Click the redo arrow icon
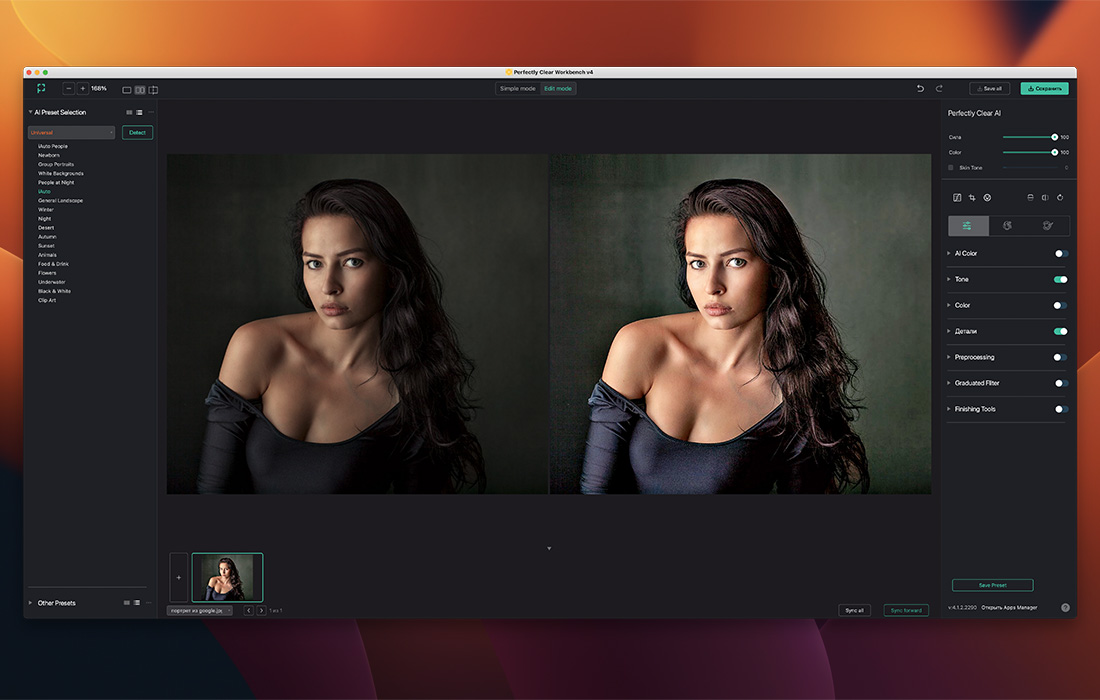 click(x=939, y=89)
